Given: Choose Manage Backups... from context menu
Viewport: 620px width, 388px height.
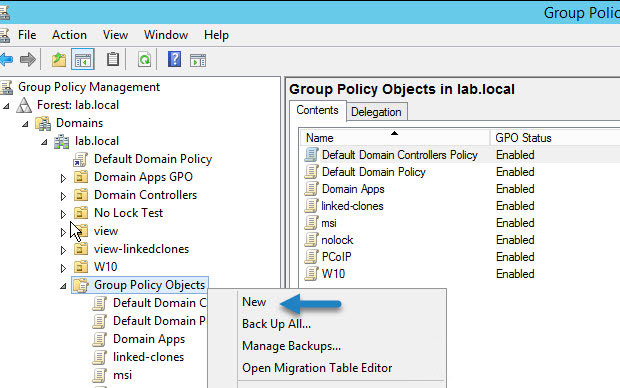Looking at the screenshot, I should tap(291, 346).
